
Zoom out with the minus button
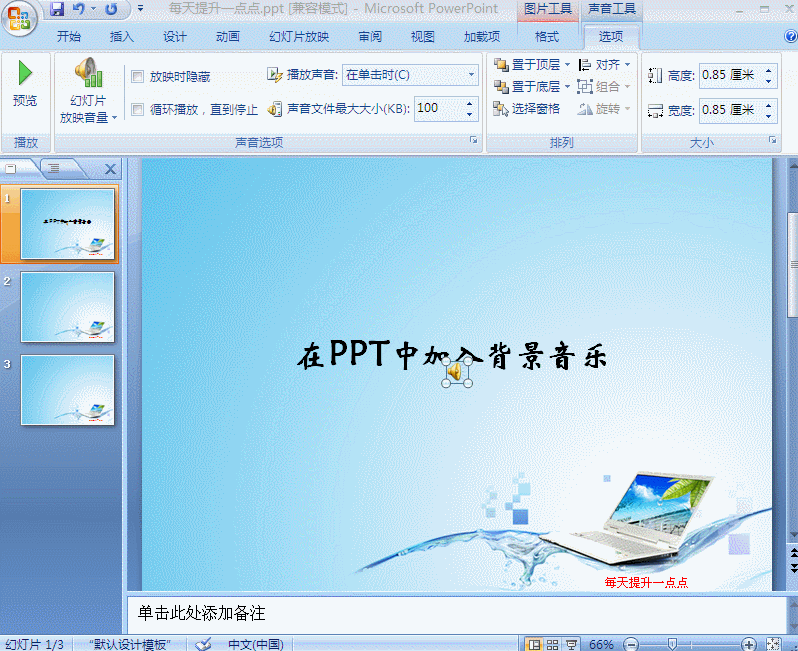(631, 644)
